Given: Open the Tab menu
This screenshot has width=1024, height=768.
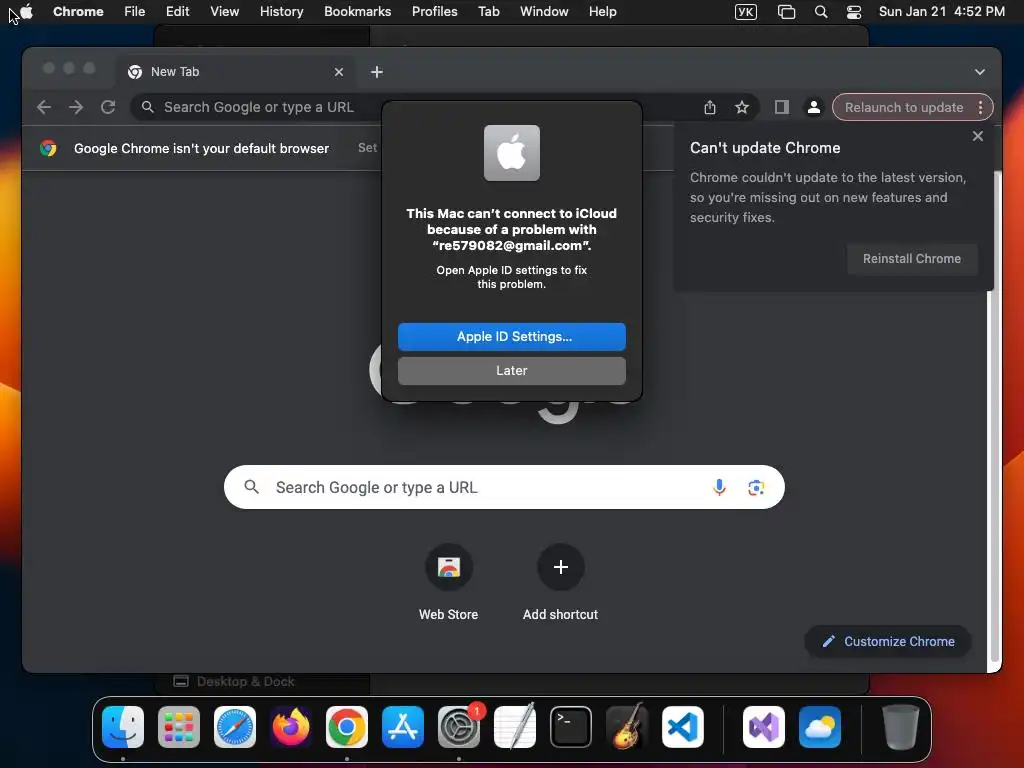Looking at the screenshot, I should (x=488, y=11).
